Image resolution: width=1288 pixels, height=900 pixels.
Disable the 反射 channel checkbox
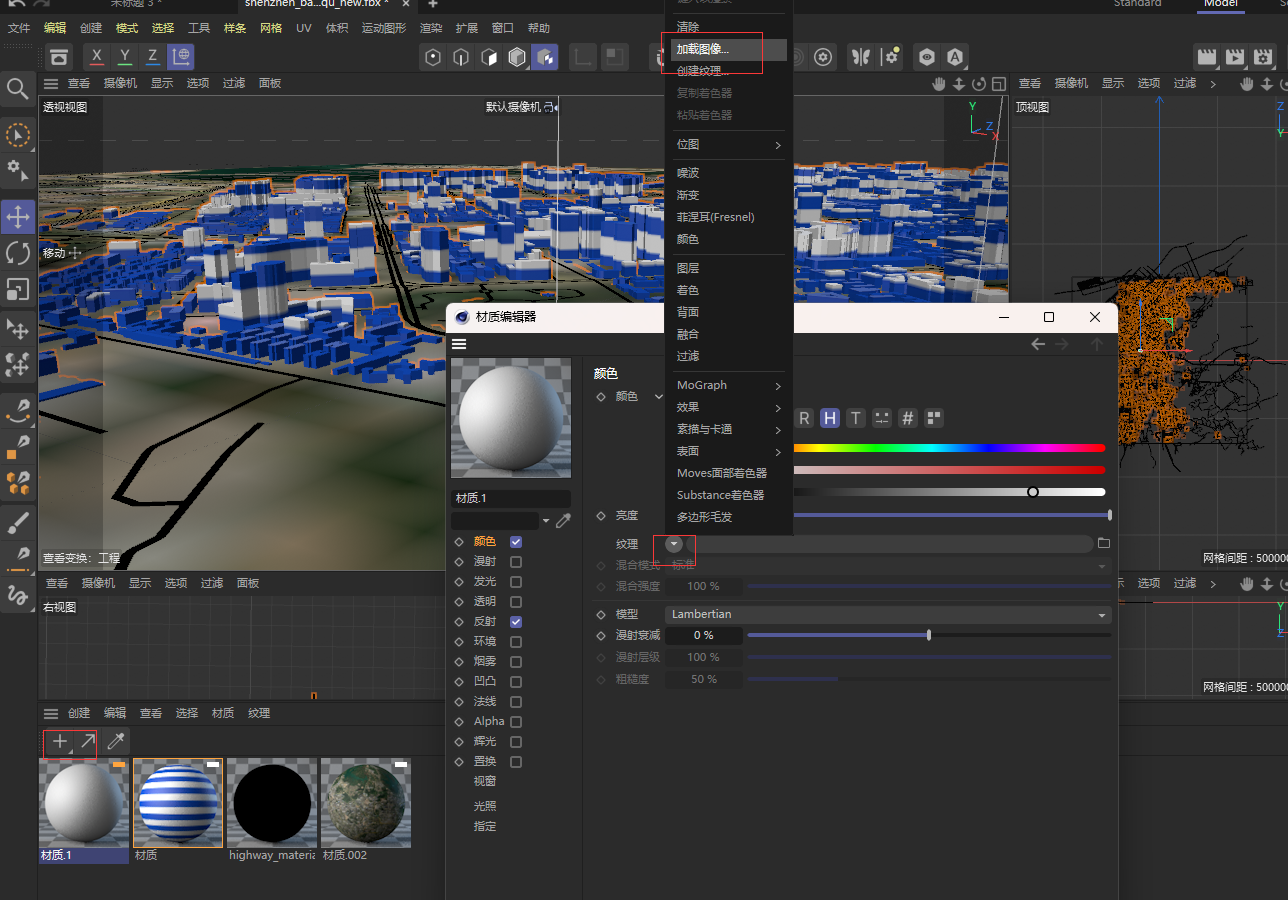[x=516, y=622]
